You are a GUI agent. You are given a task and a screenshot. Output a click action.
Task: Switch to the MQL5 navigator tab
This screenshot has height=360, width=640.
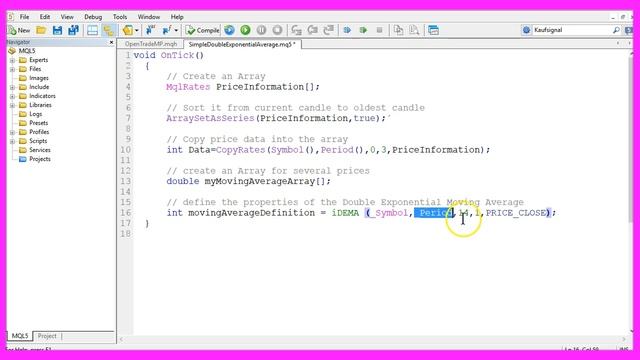pyautogui.click(x=20, y=336)
